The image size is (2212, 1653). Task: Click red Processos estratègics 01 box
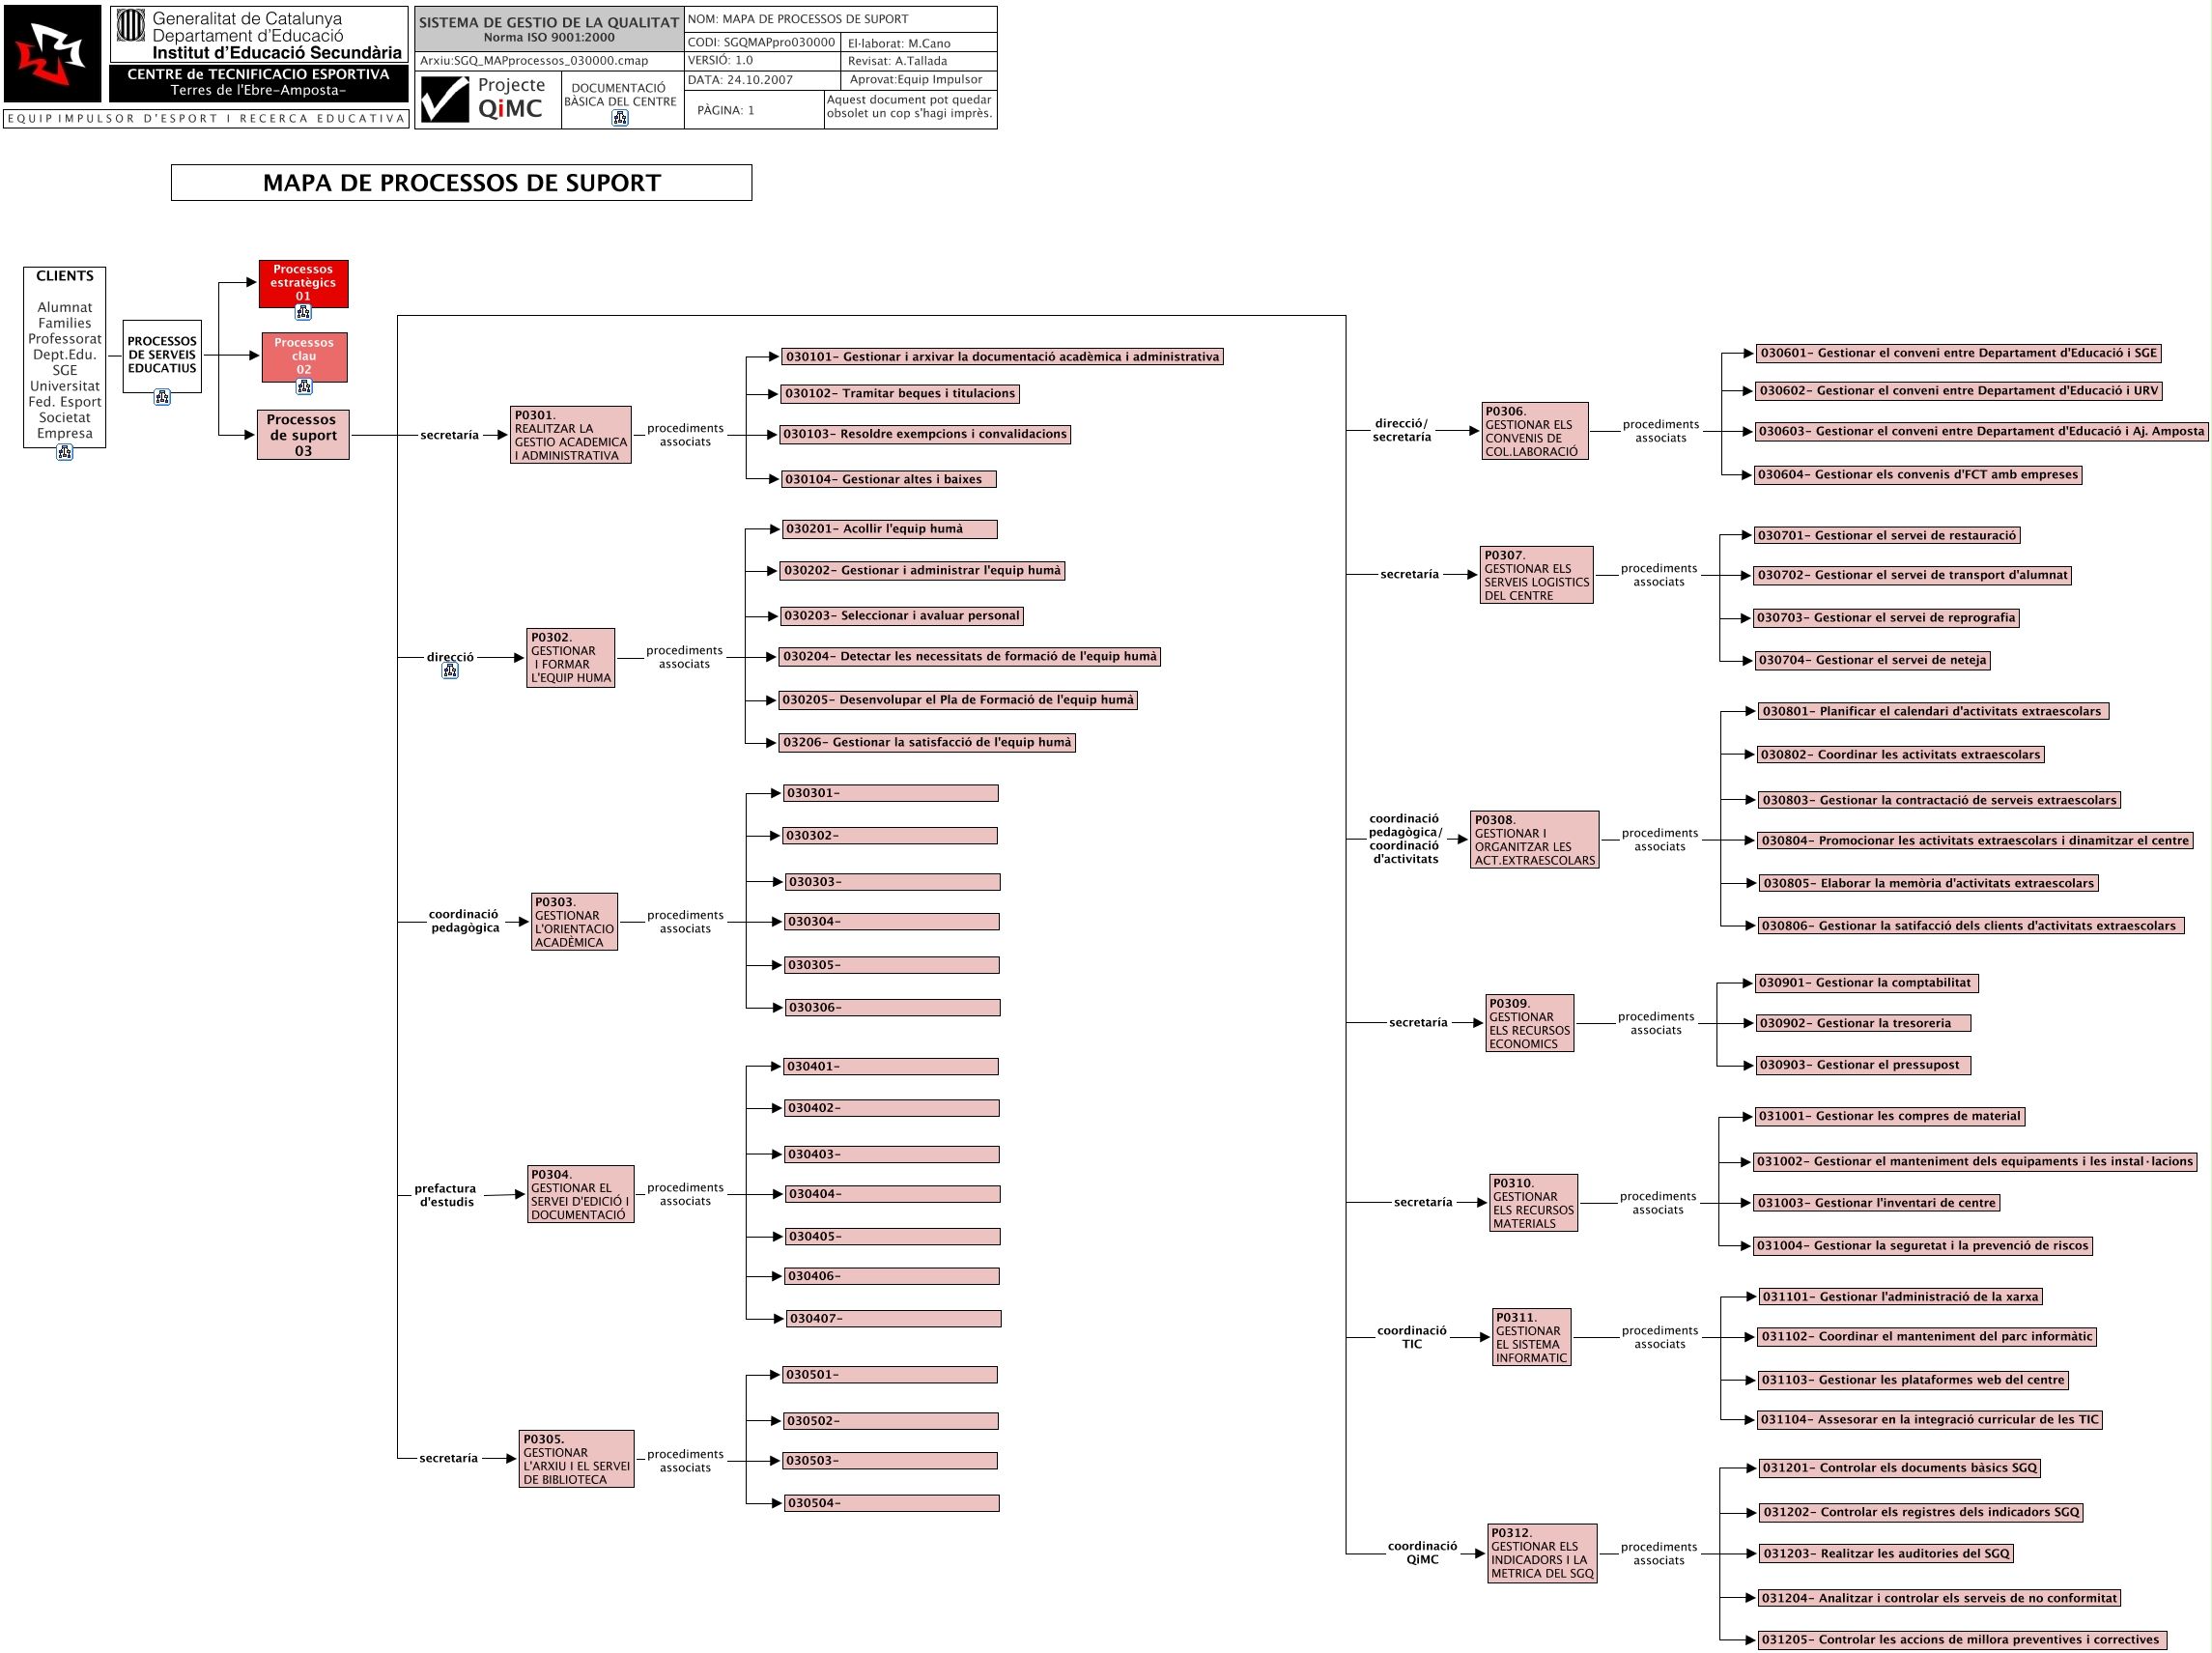(x=303, y=283)
